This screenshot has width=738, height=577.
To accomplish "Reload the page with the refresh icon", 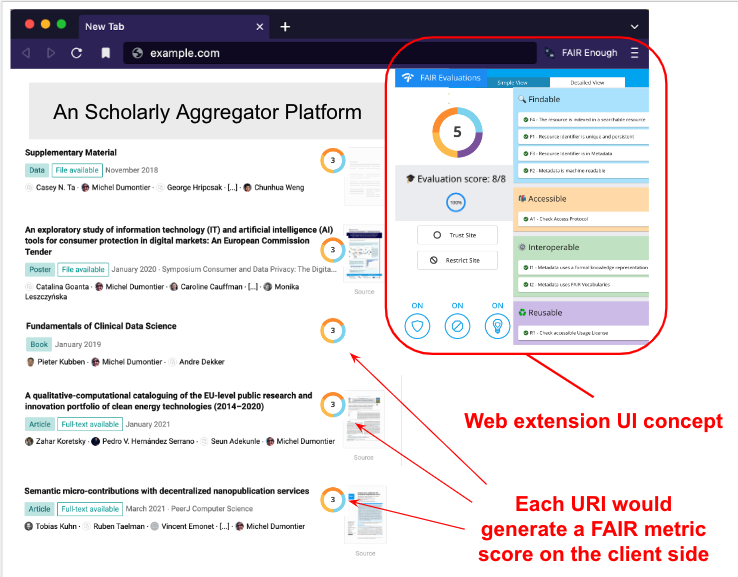I will (77, 53).
